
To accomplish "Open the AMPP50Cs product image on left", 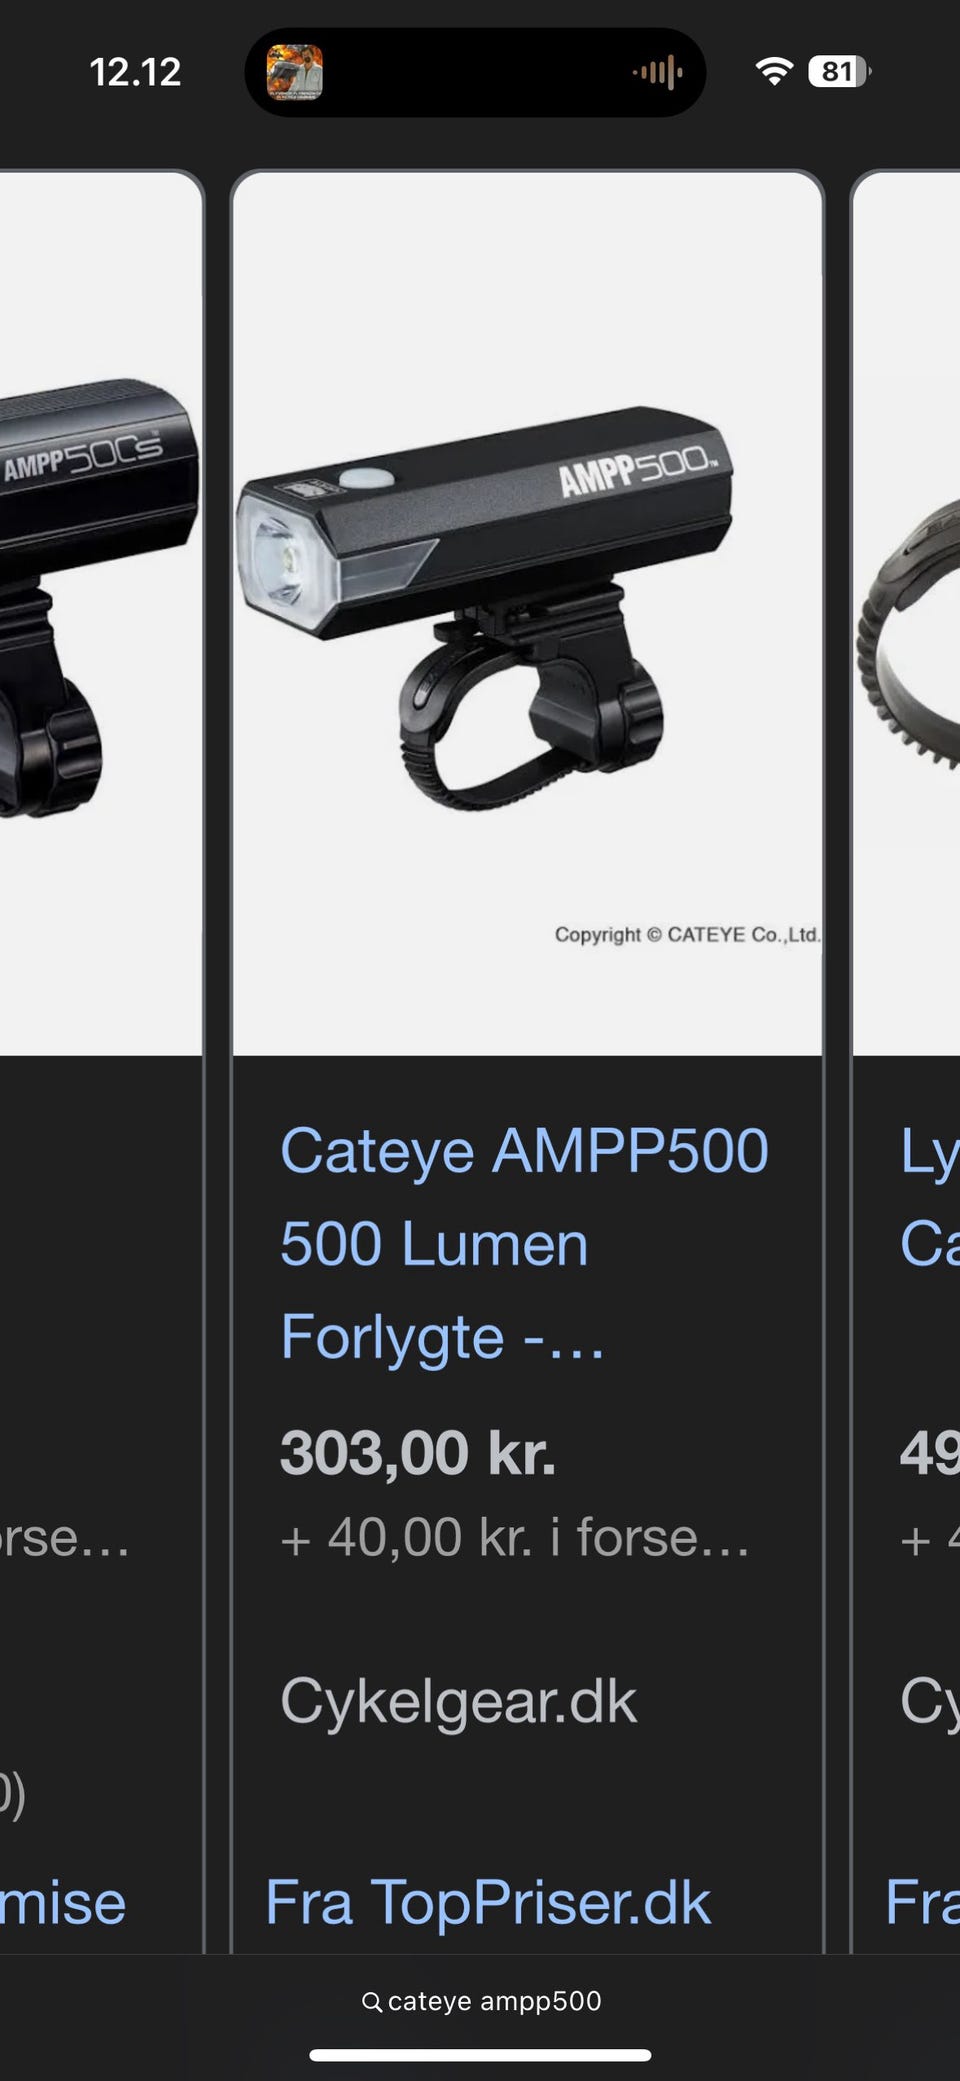I will (100, 614).
